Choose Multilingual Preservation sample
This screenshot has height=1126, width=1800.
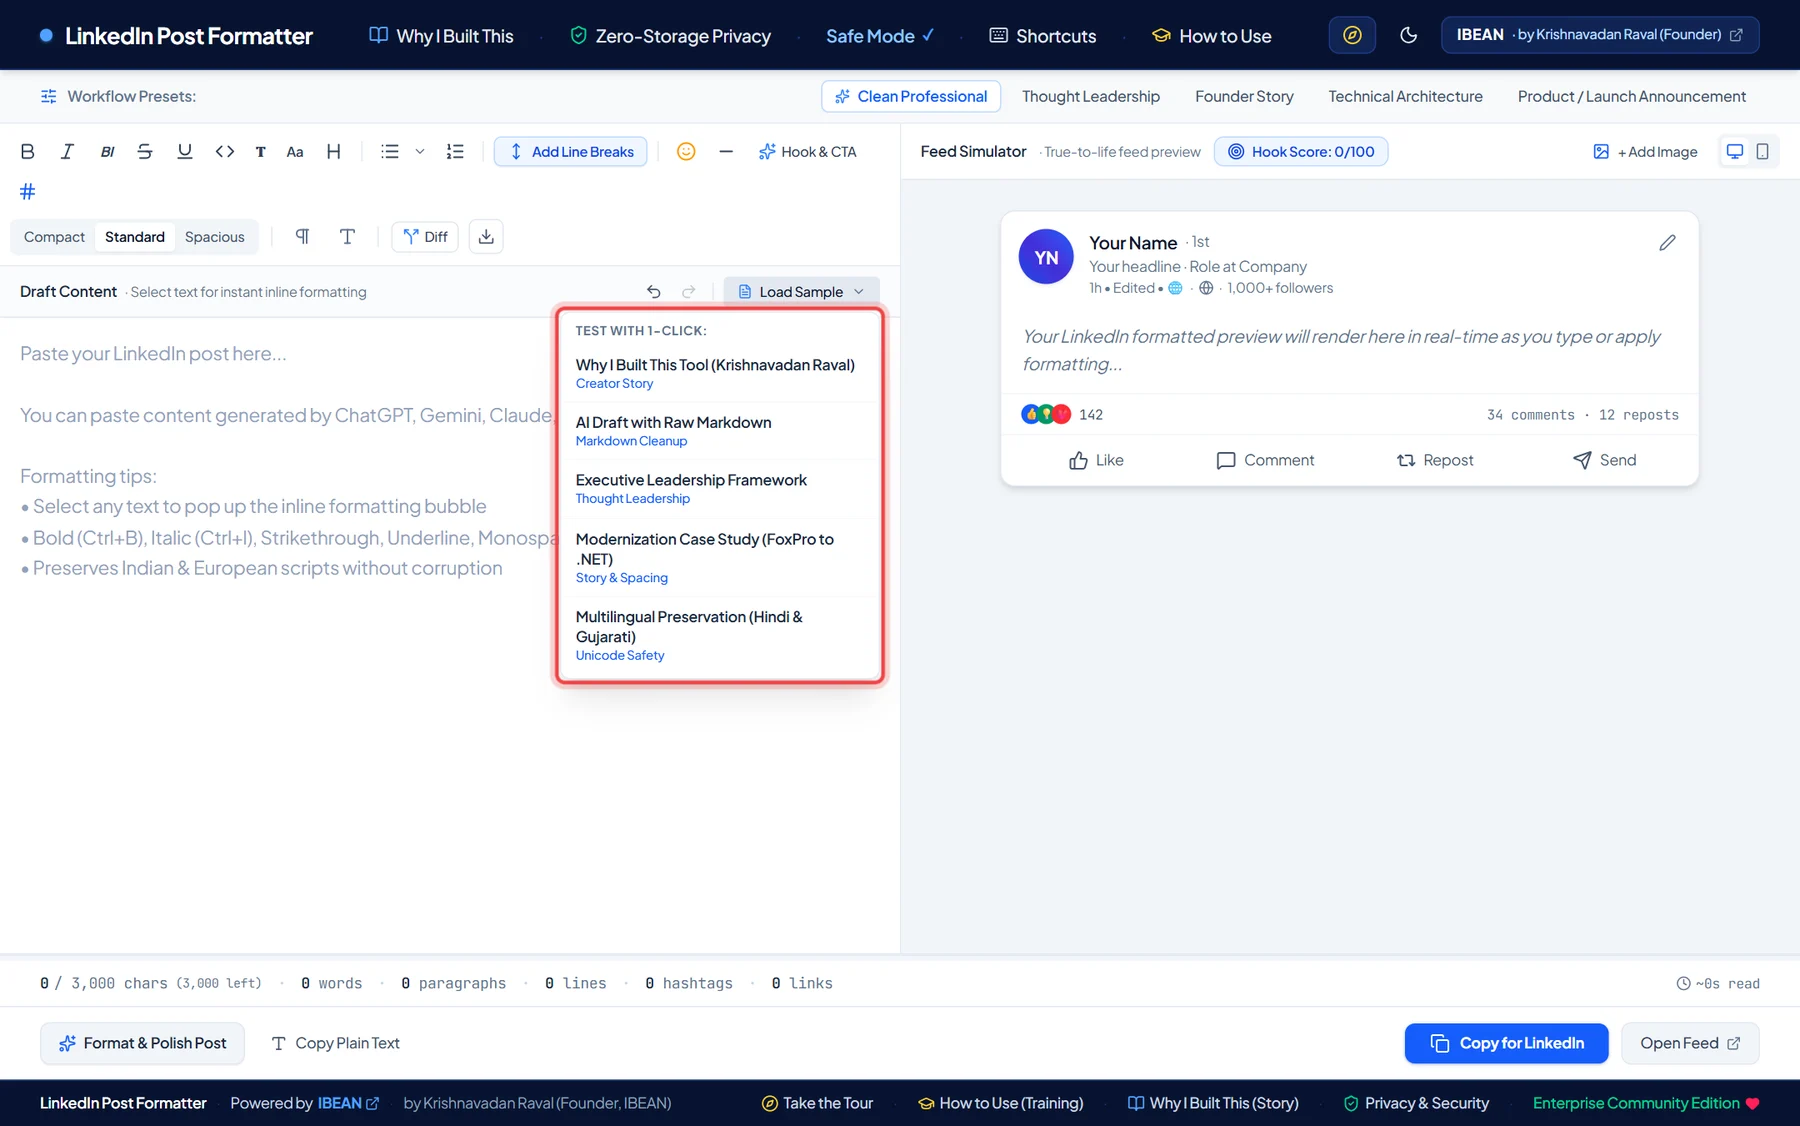click(x=719, y=635)
